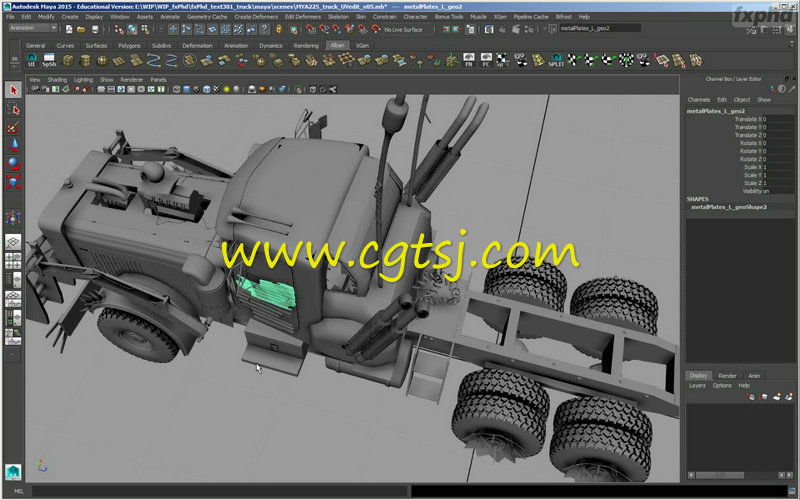The image size is (800, 500).
Task: Toggle use all lights bulb icon
Action: point(227,89)
